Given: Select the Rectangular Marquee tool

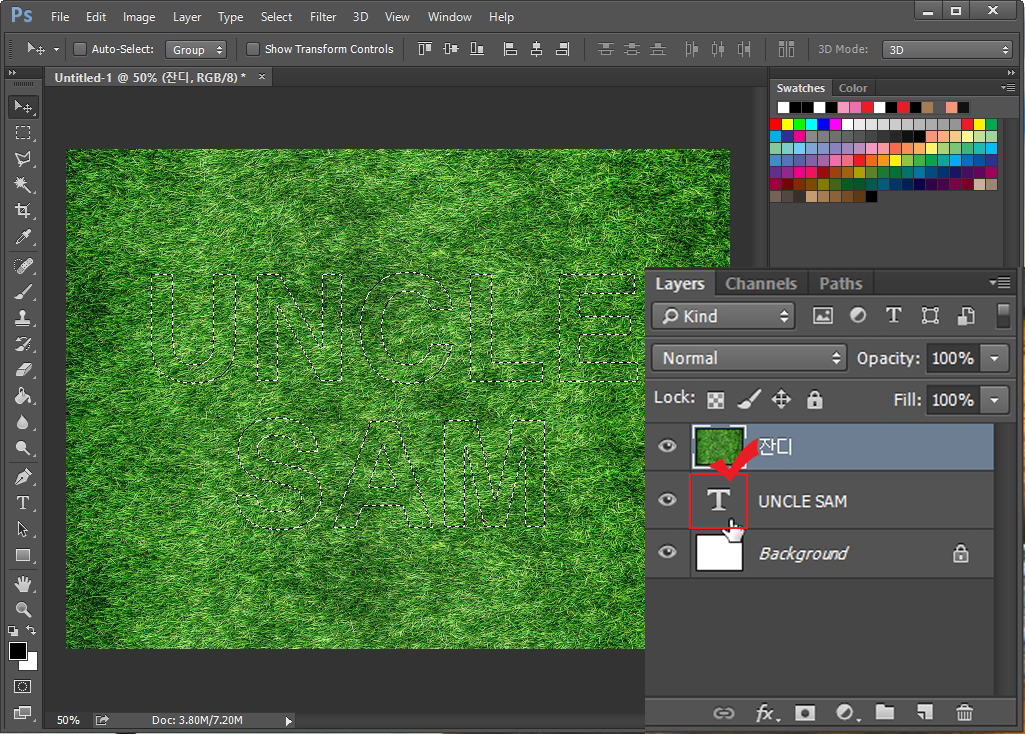Looking at the screenshot, I should point(23,133).
